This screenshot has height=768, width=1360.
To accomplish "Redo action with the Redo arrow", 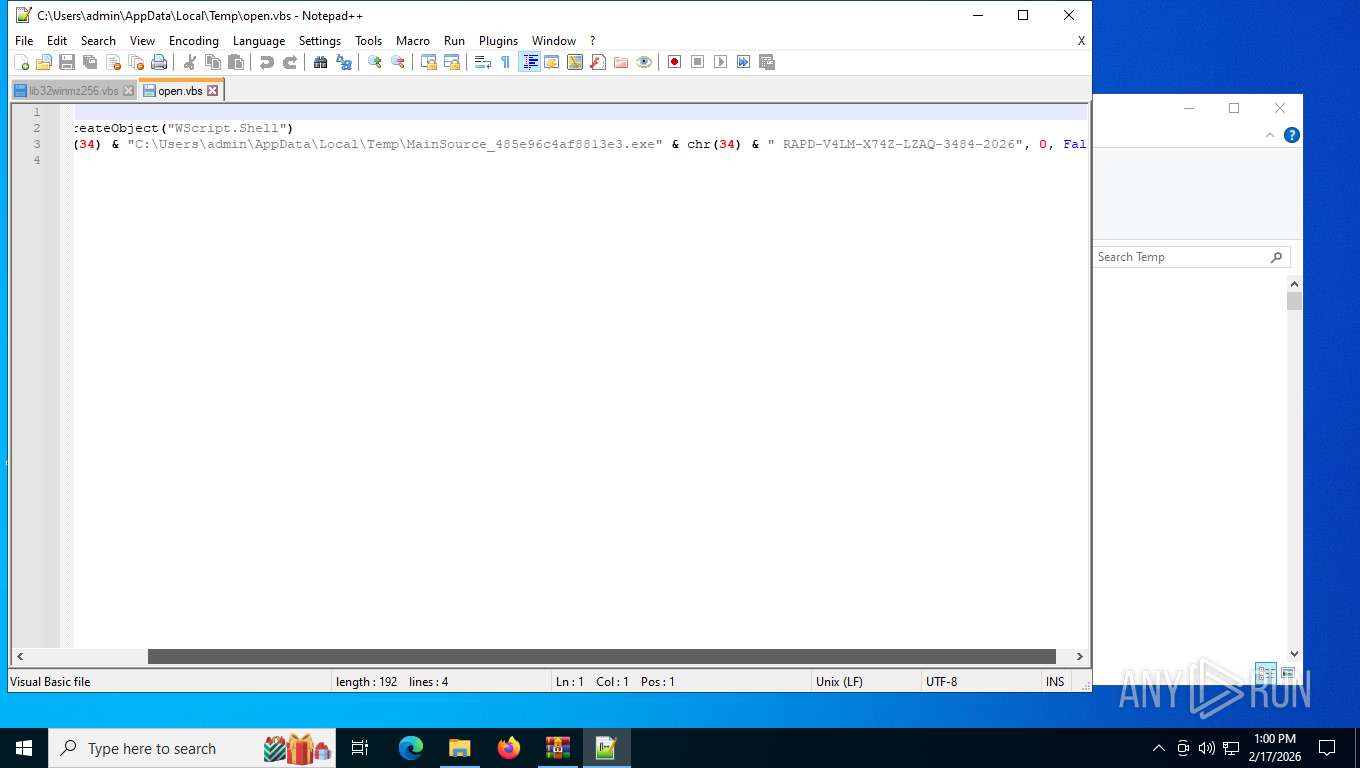I will coord(290,62).
